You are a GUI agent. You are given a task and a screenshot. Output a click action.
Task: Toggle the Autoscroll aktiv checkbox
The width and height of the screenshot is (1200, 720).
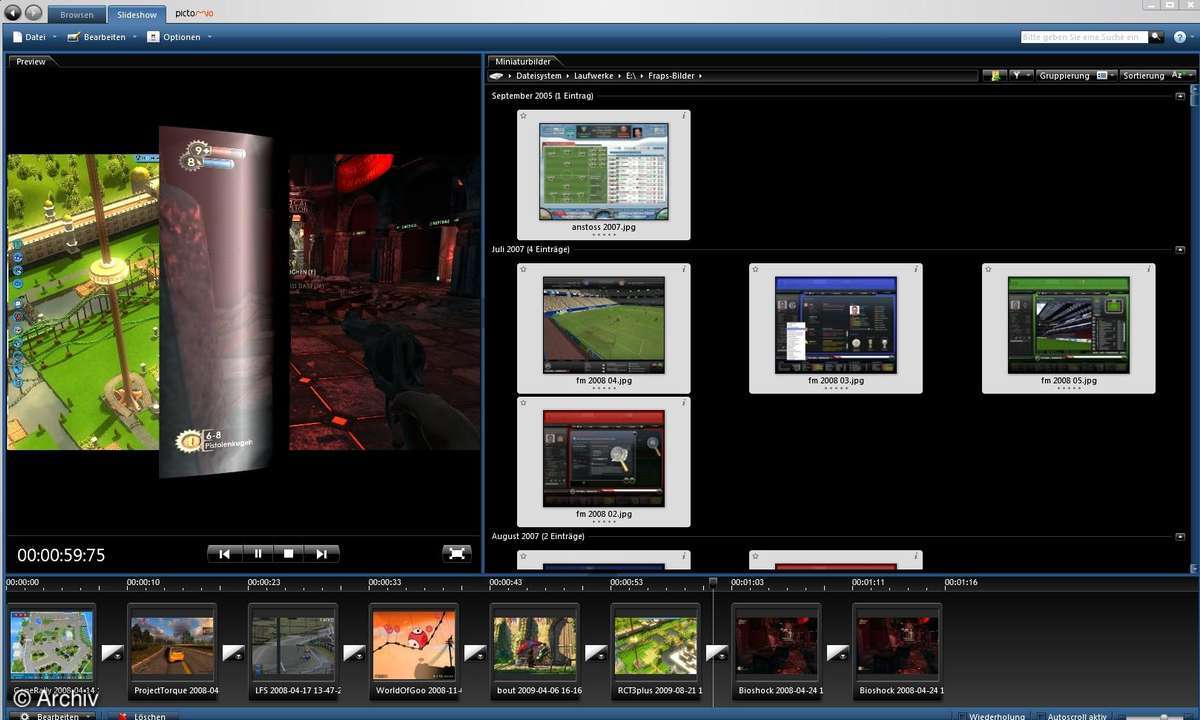tap(1041, 716)
